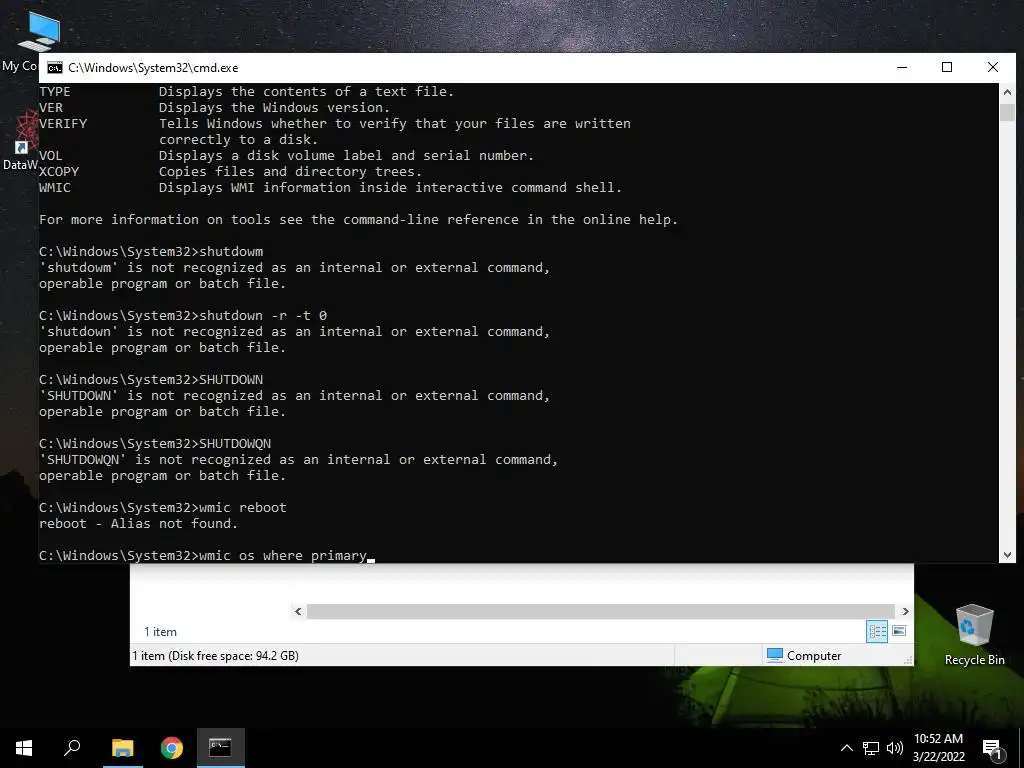Click Explorer horizontal scrollbar right arrow
Image resolution: width=1024 pixels, height=768 pixels.
[905, 611]
